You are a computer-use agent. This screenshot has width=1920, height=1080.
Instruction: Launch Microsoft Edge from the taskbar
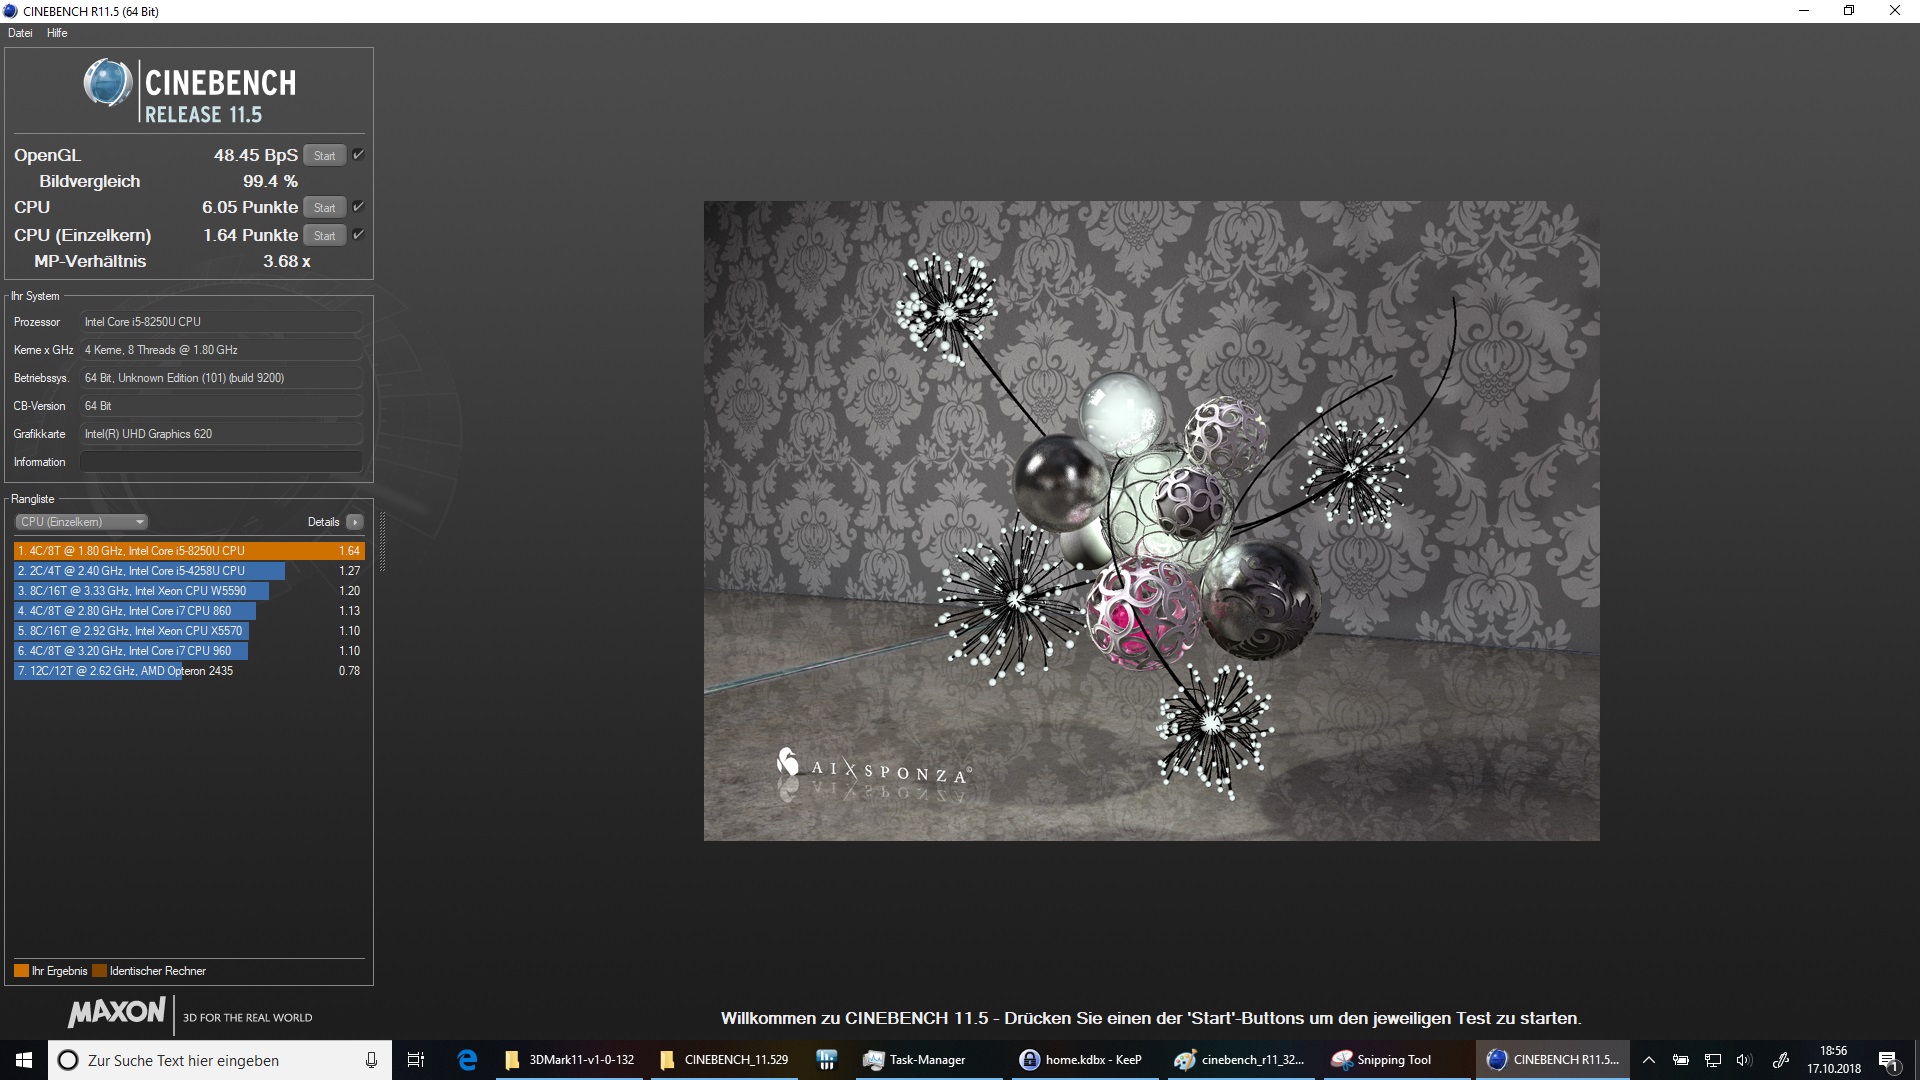tap(467, 1060)
